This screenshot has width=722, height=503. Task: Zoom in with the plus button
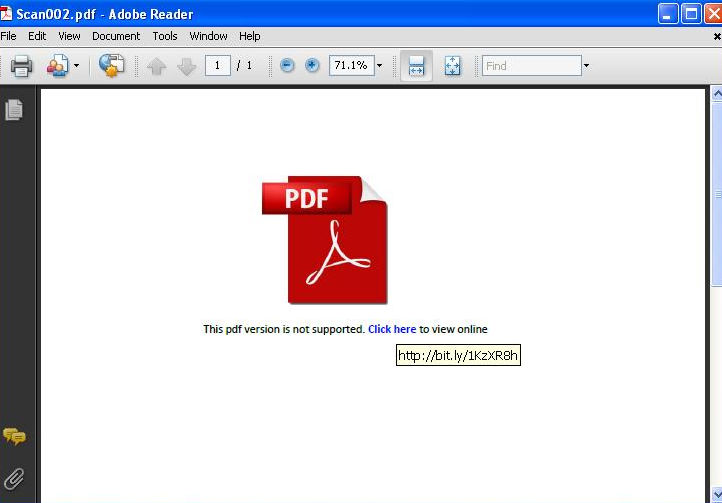coord(312,65)
